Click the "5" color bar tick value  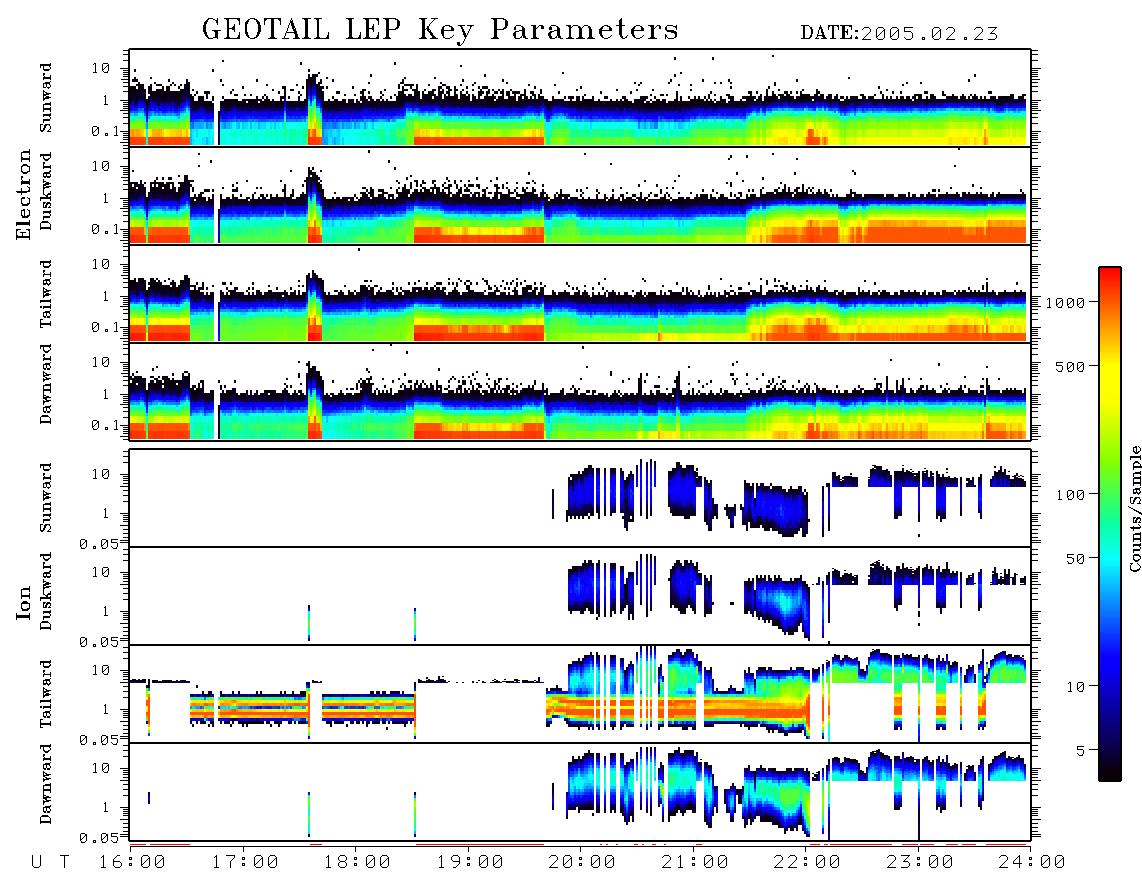tap(1081, 750)
